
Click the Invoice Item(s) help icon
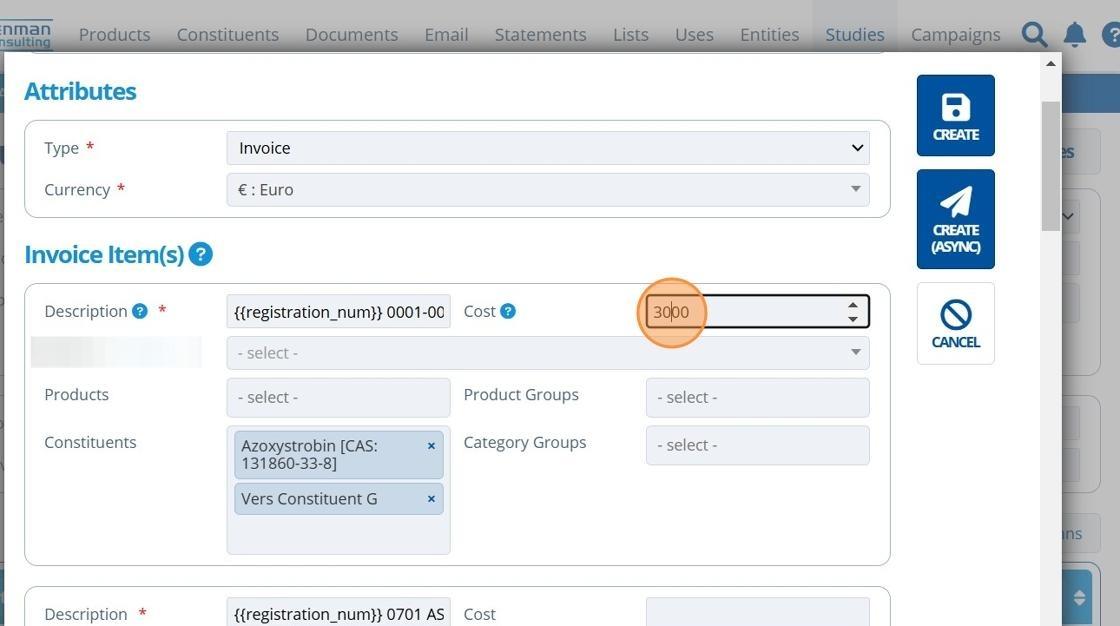point(200,254)
